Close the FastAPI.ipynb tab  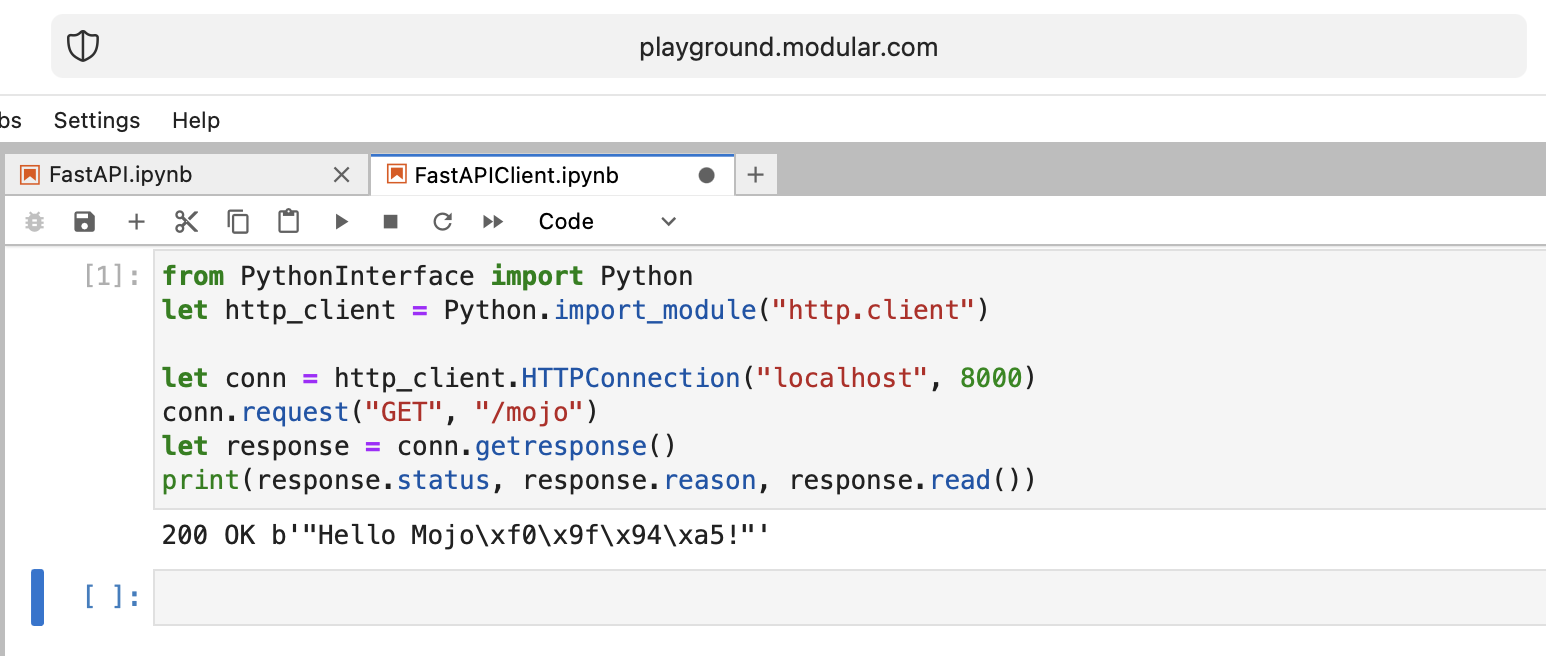coord(341,175)
